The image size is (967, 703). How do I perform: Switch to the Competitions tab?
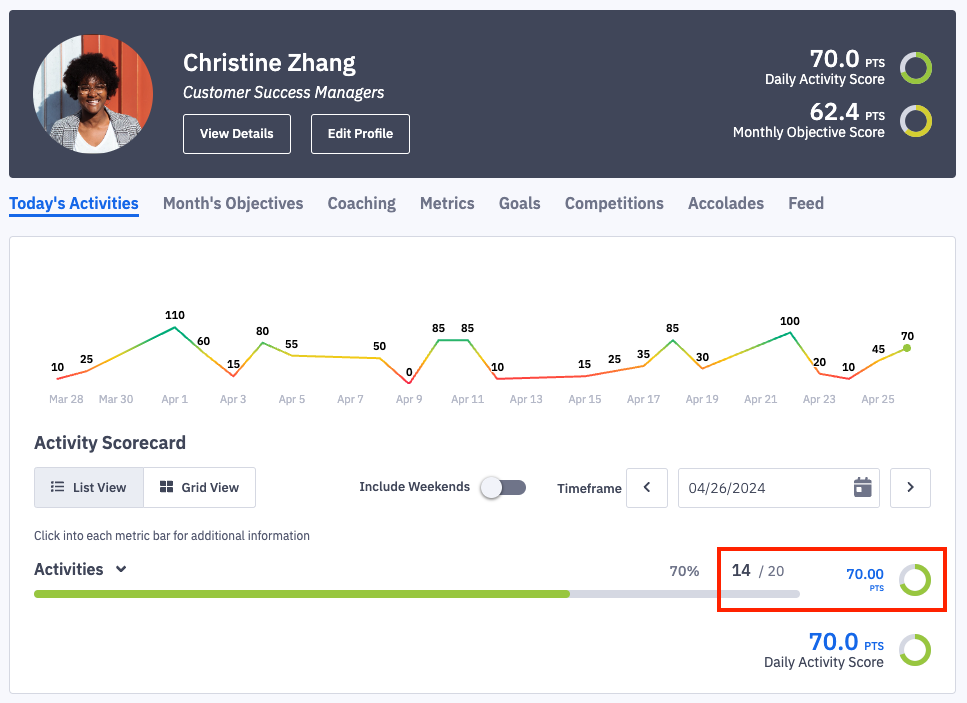click(614, 203)
